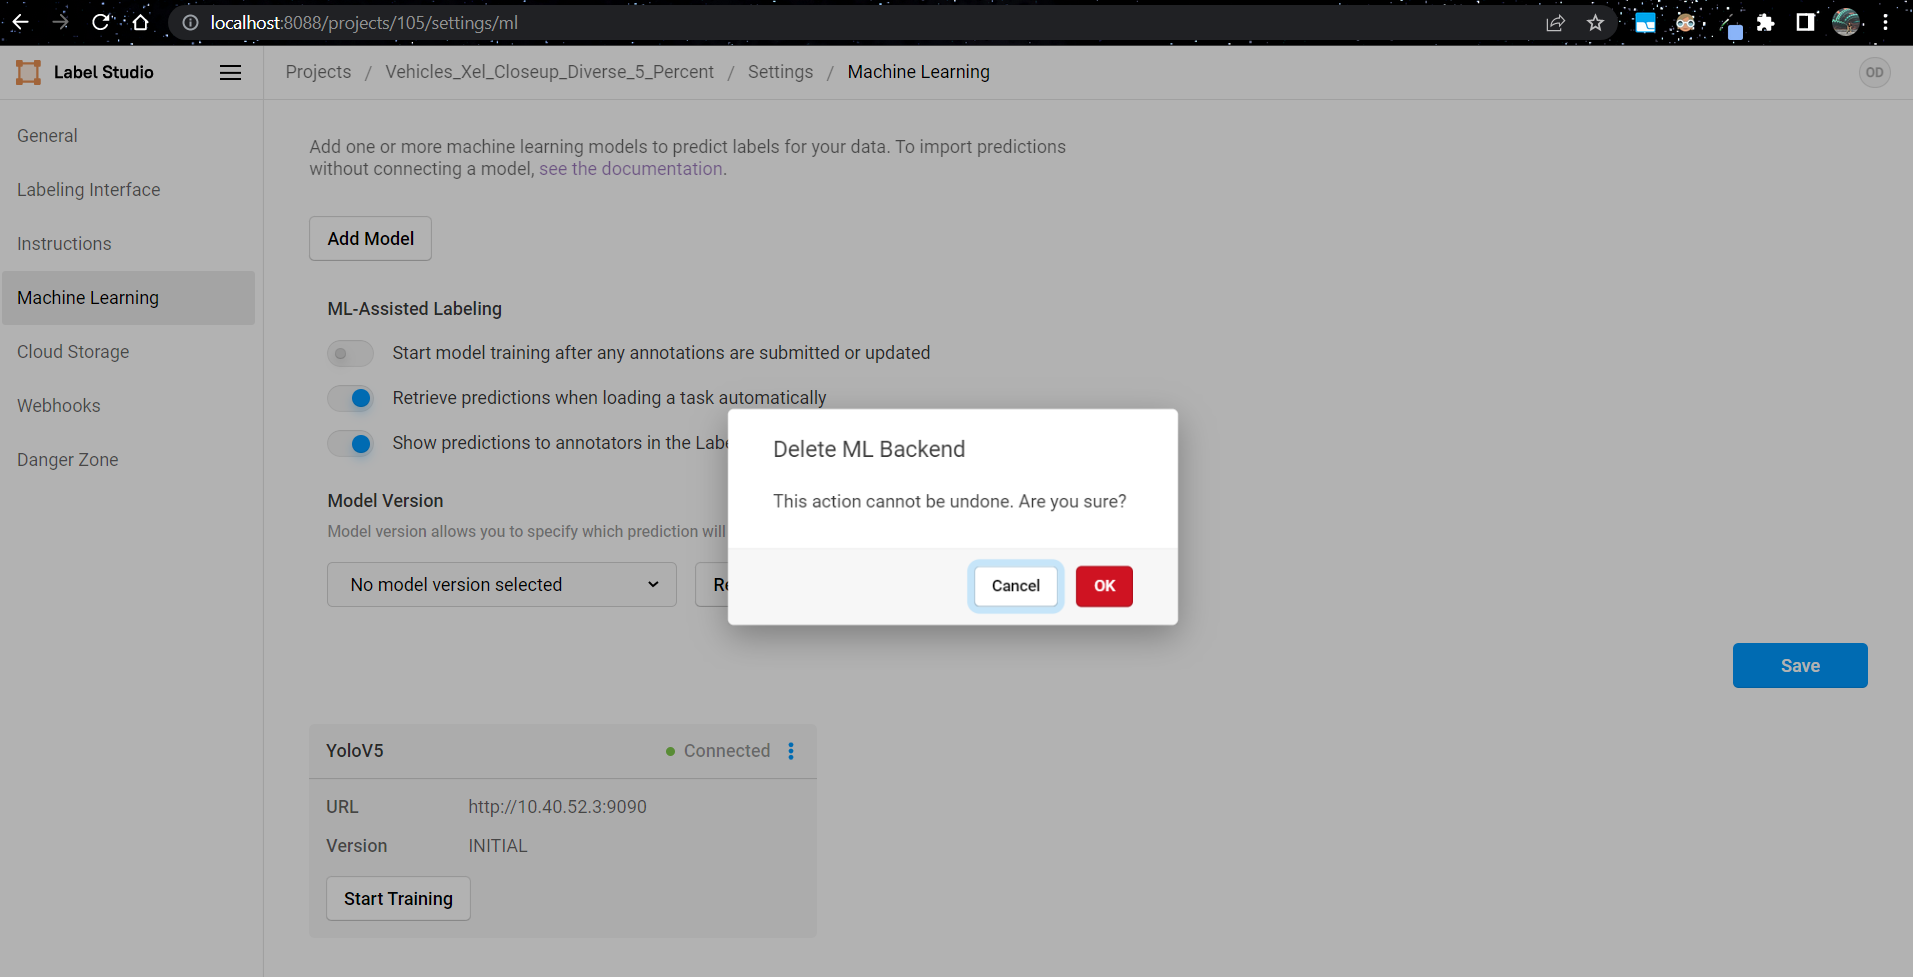Click the share icon in the toolbar

point(1556,22)
